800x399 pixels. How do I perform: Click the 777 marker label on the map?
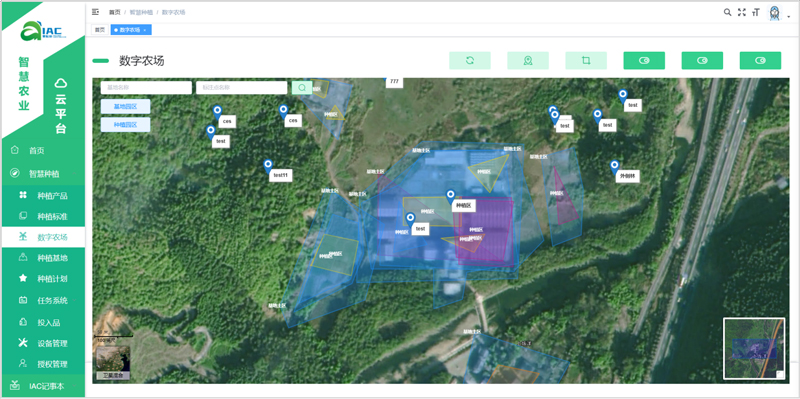[394, 82]
